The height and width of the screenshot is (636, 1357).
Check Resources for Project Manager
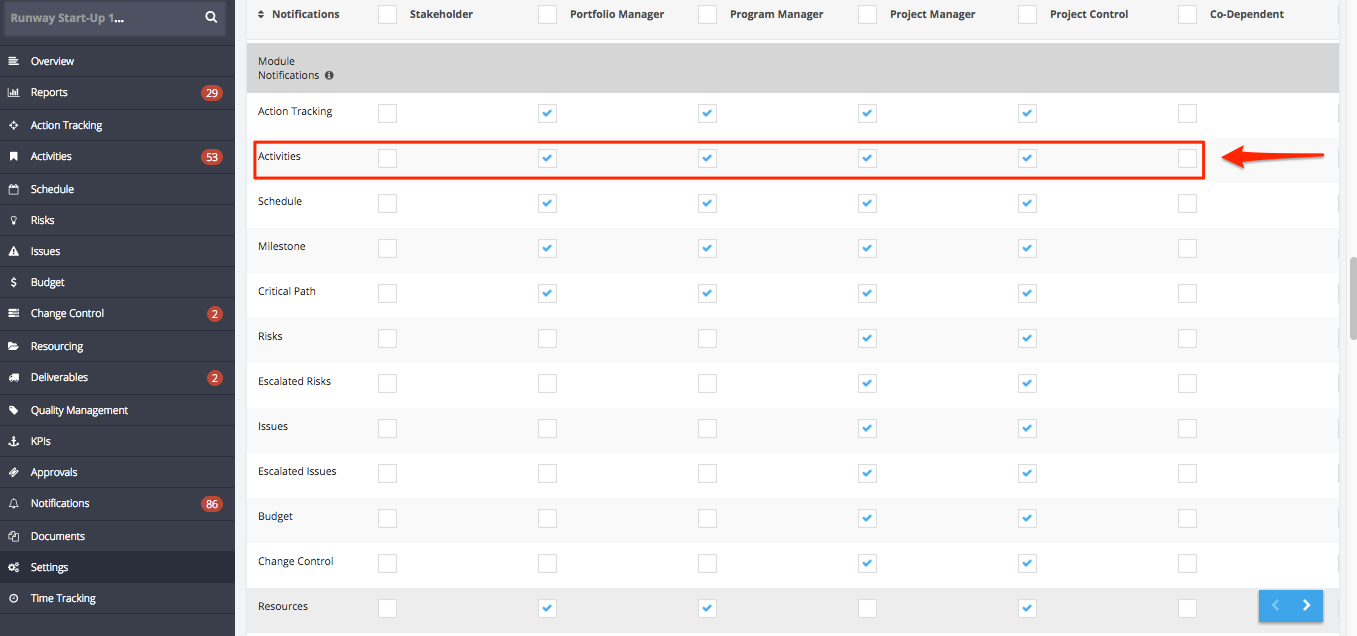[867, 608]
